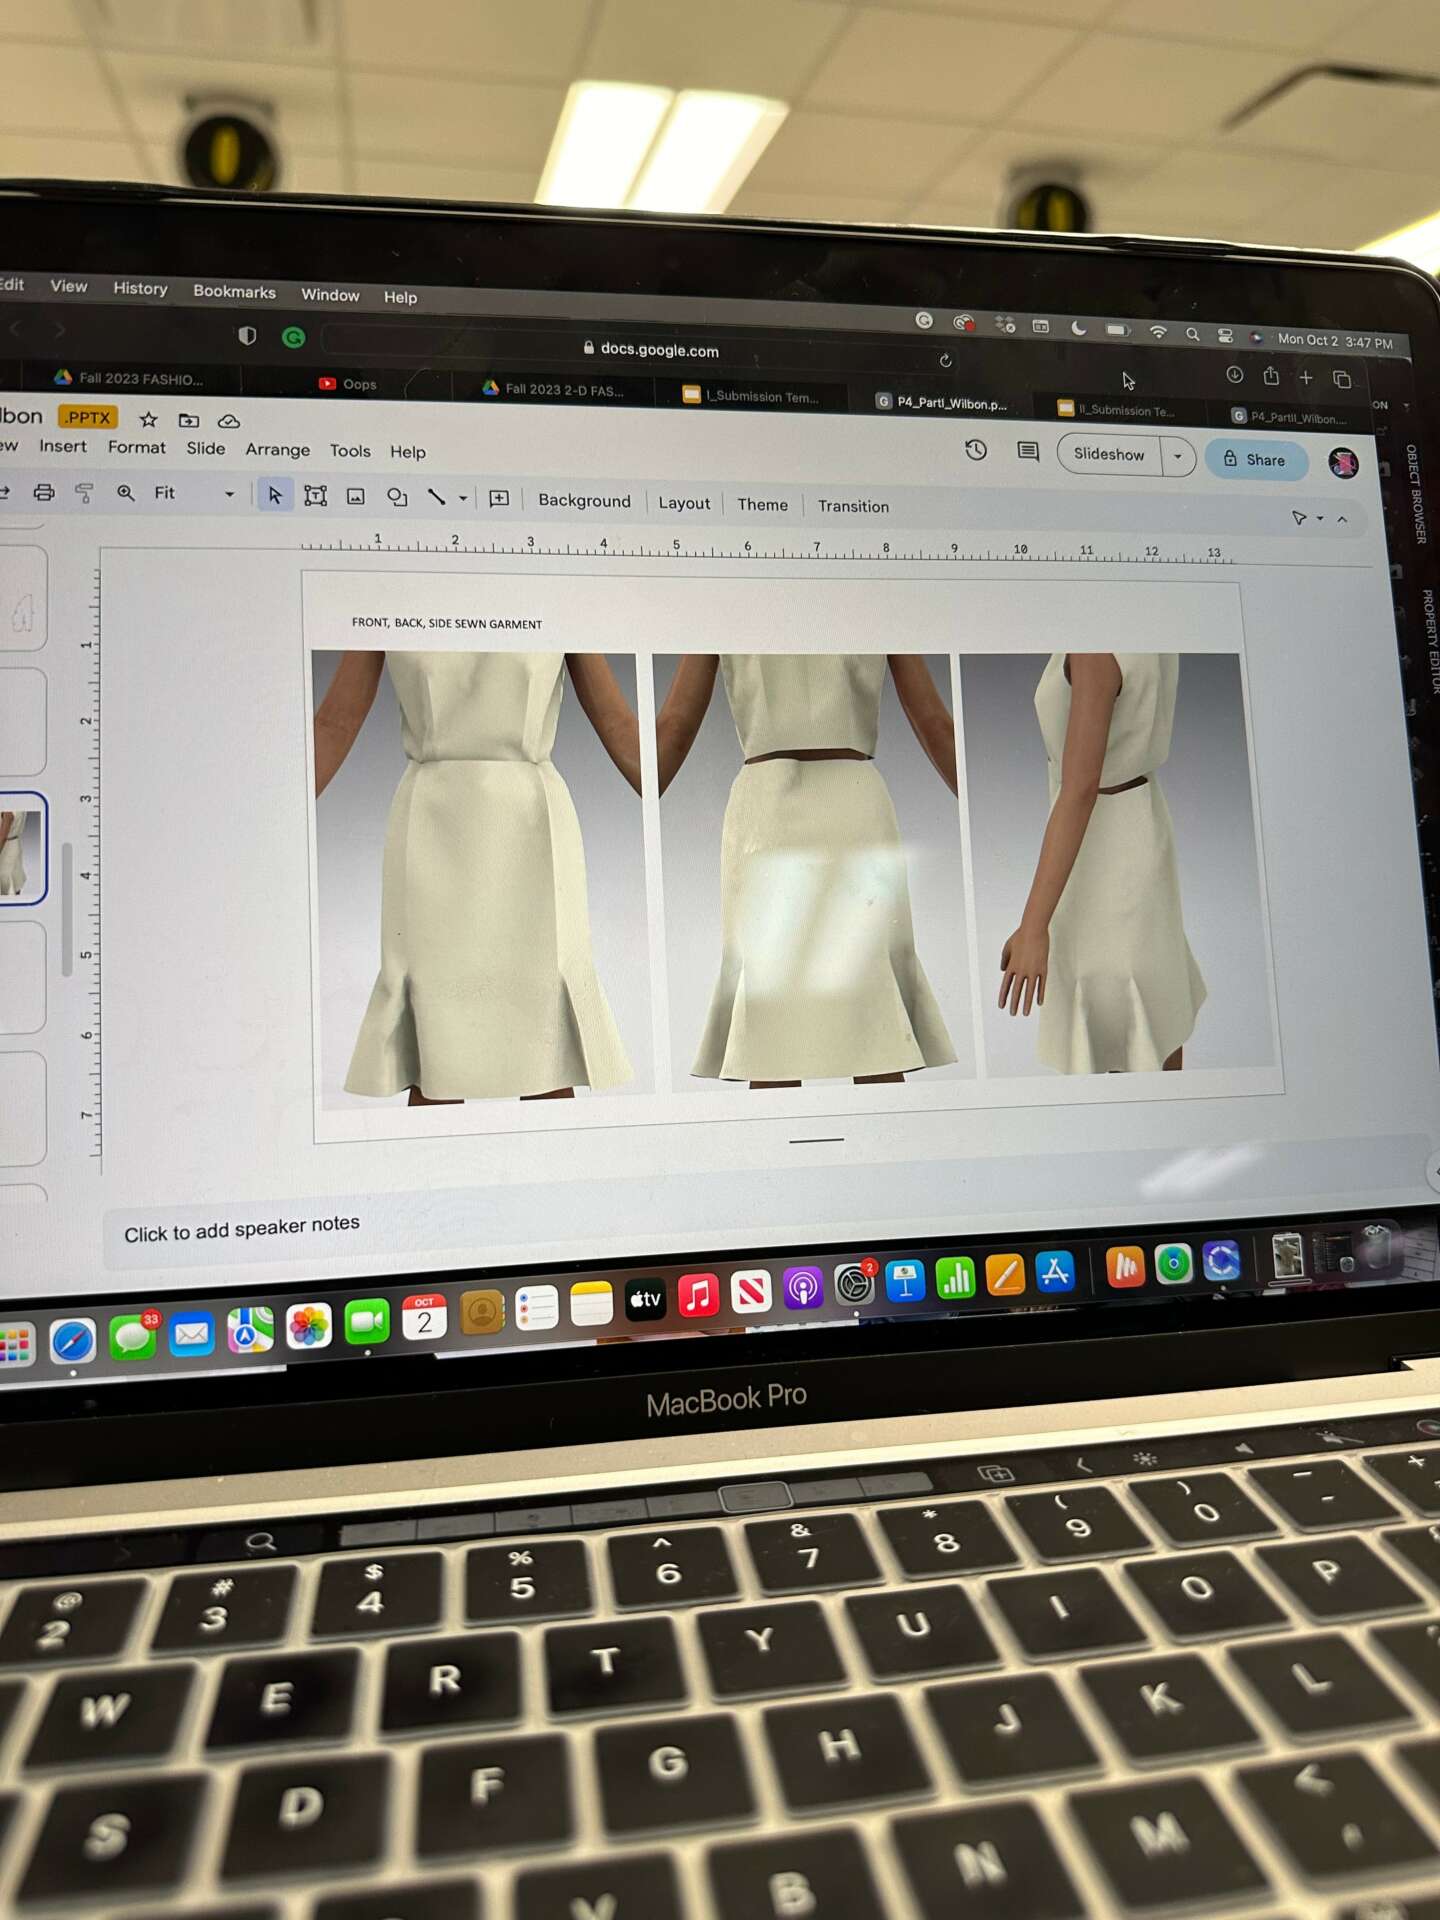Expand the Slideshow options arrow

[1178, 456]
